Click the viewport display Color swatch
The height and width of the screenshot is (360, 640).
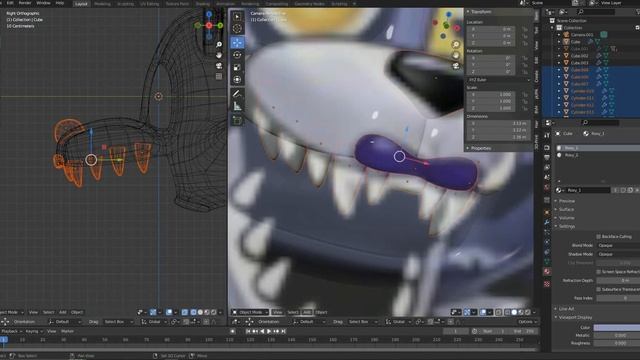coord(617,327)
